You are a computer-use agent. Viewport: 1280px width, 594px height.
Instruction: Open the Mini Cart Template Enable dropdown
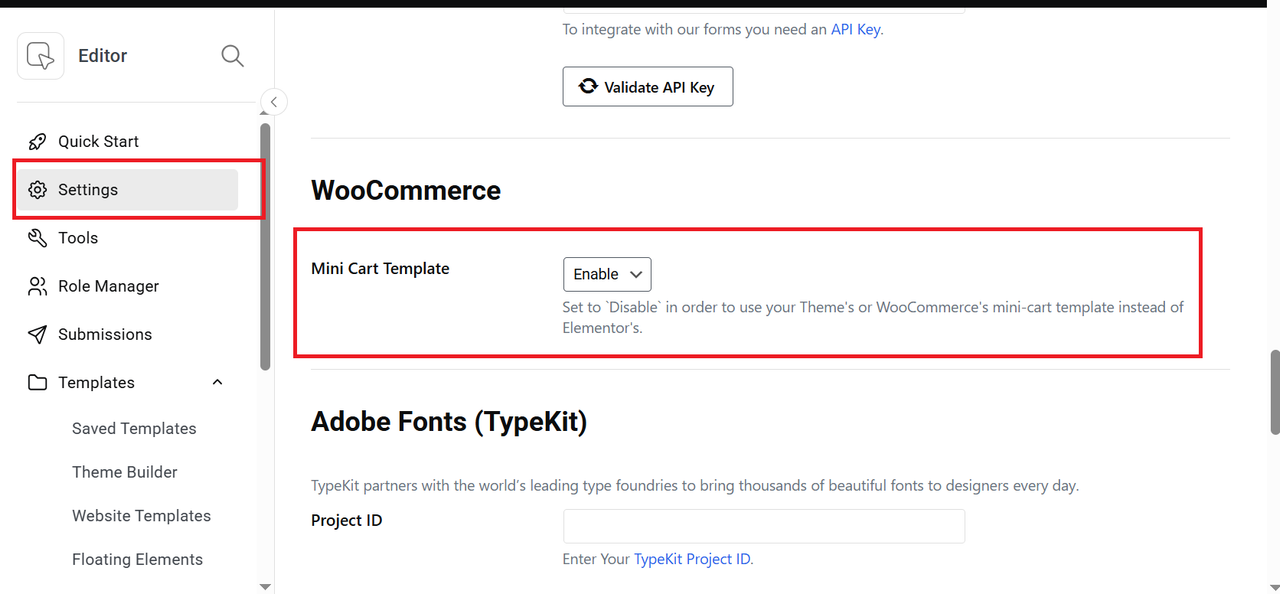coord(607,274)
